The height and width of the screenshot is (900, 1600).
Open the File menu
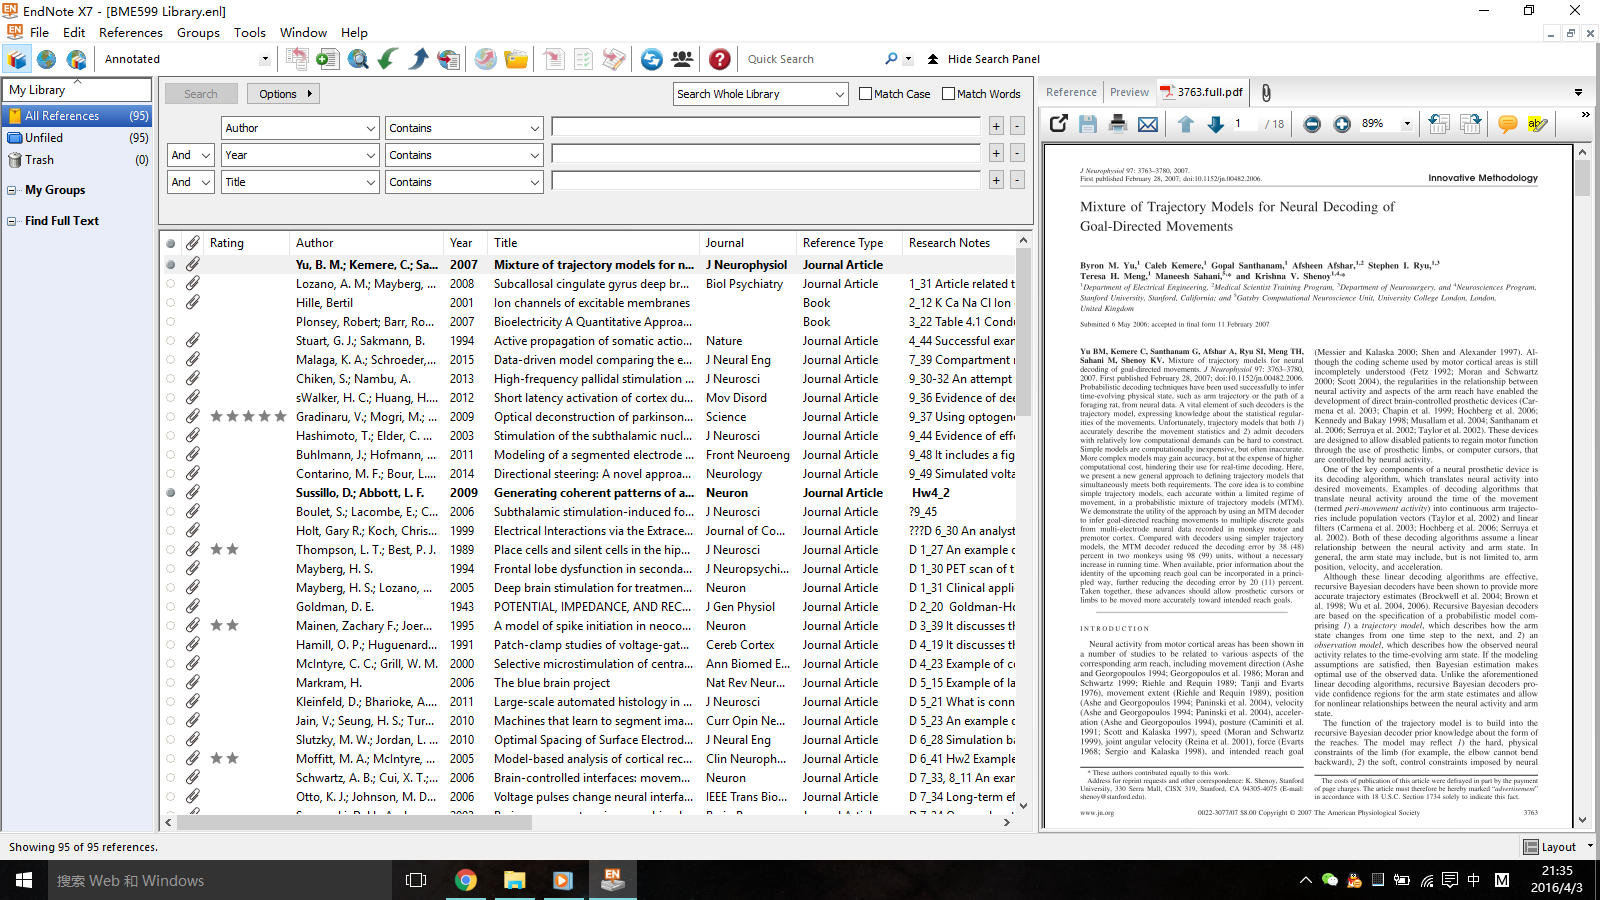[x=39, y=32]
